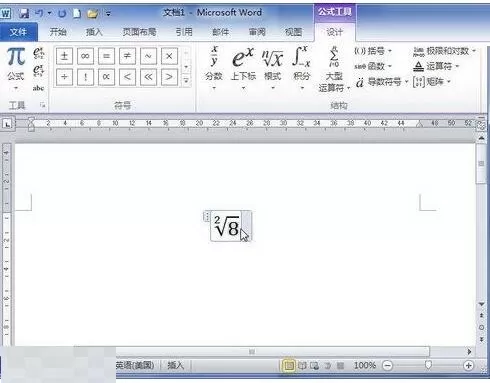Open the 上下标 script structures
The image size is (490, 383).
(x=243, y=68)
